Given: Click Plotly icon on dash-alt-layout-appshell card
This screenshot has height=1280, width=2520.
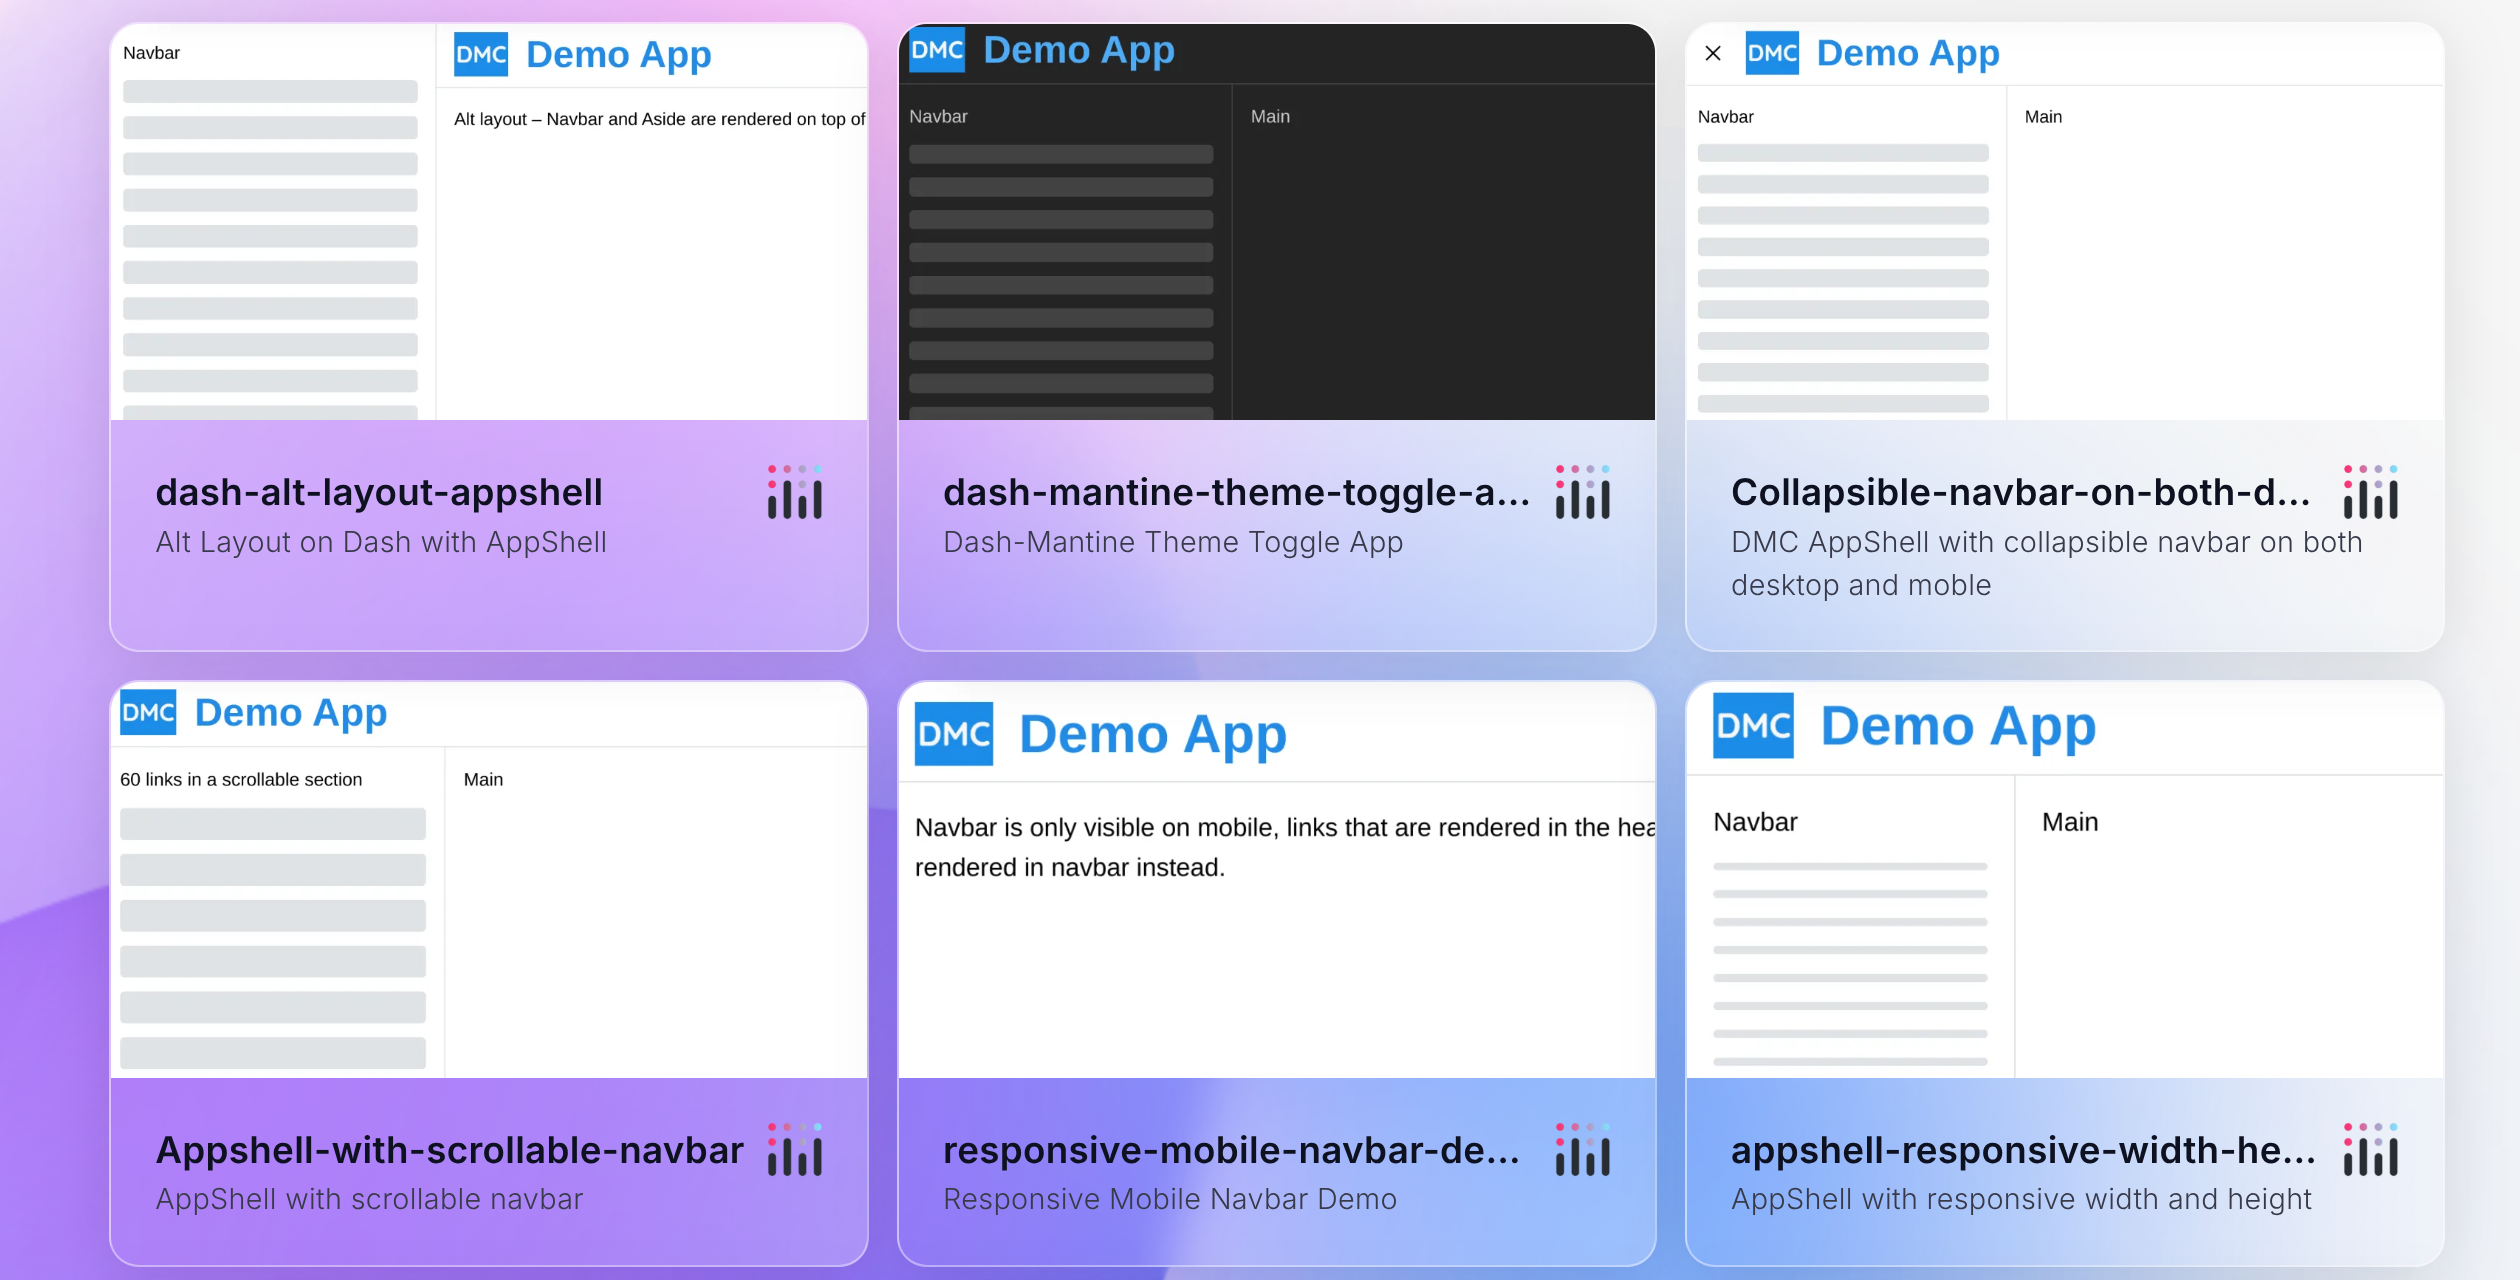Looking at the screenshot, I should [795, 492].
